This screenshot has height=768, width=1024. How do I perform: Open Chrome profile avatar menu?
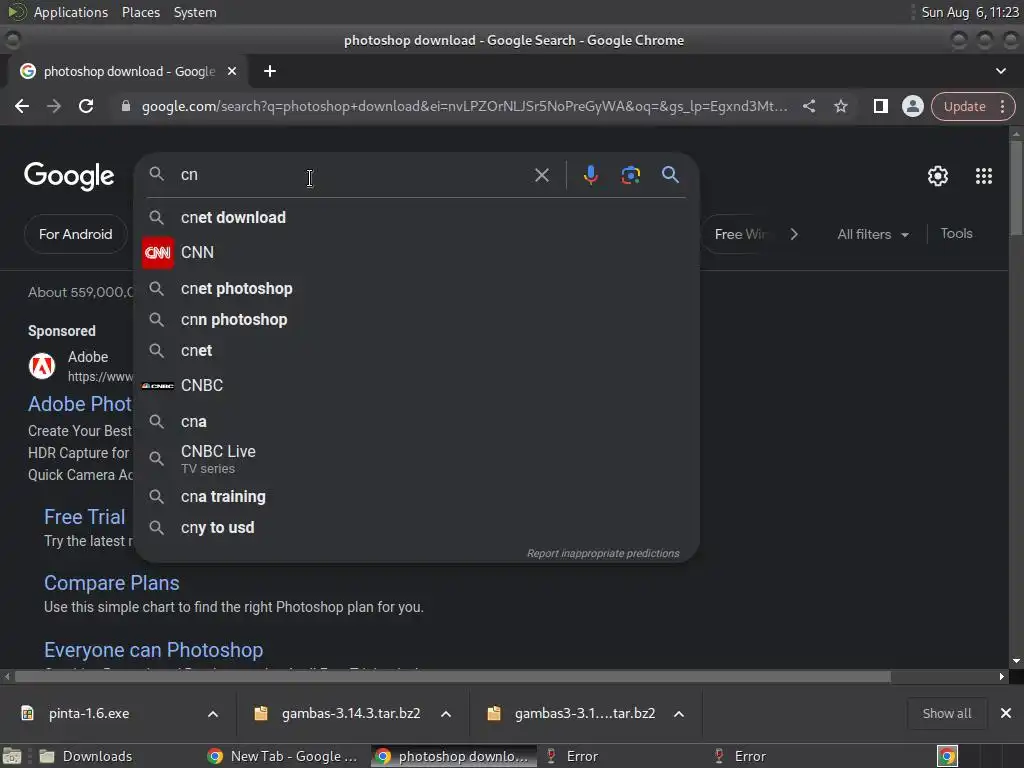[x=912, y=106]
